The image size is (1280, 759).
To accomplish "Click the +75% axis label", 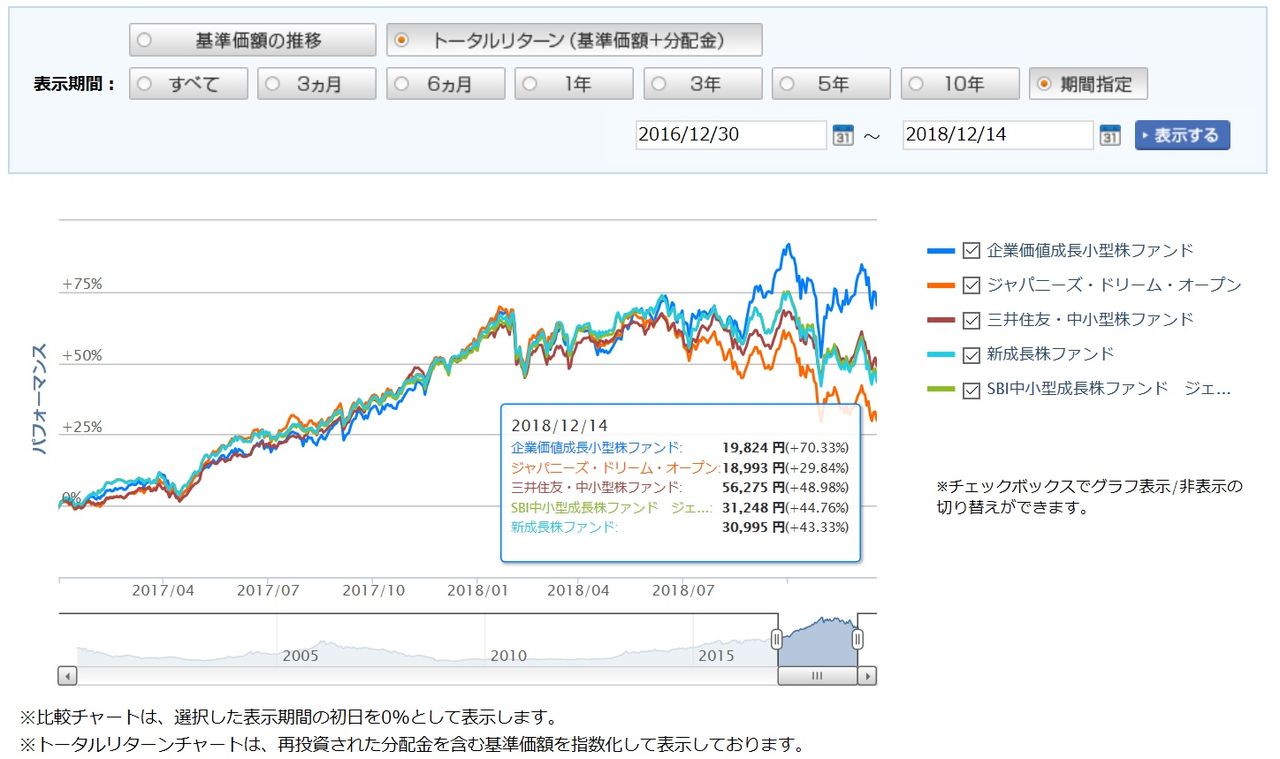I will [x=82, y=284].
